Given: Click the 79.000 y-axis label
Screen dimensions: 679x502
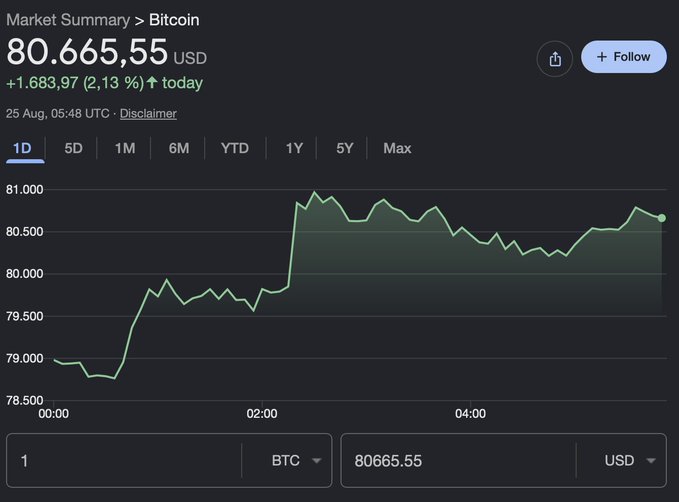Looking at the screenshot, I should tap(25, 358).
